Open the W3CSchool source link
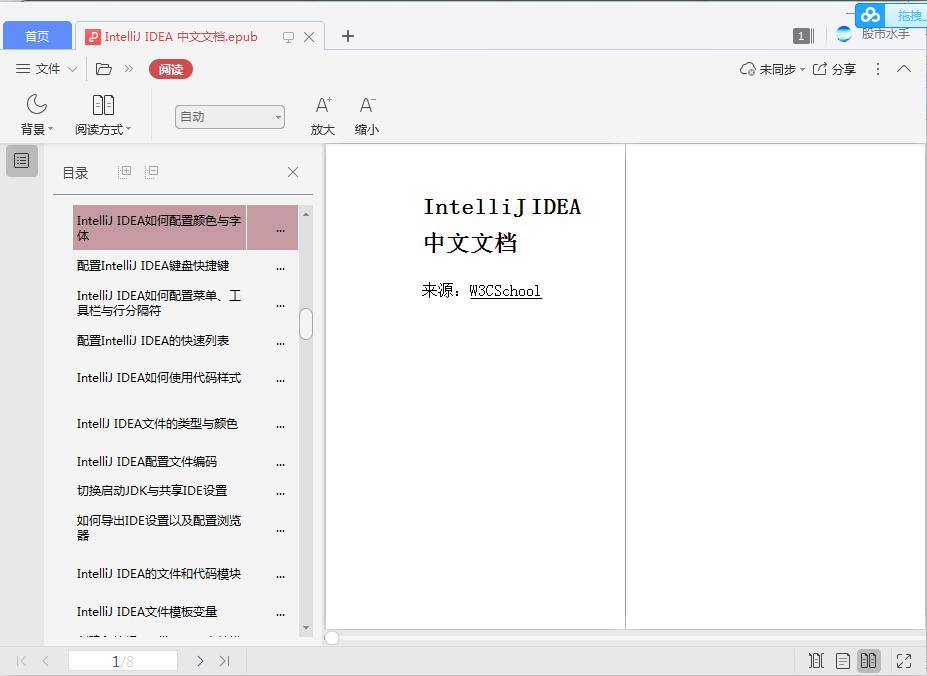Viewport: 927px width, 676px height. [505, 291]
